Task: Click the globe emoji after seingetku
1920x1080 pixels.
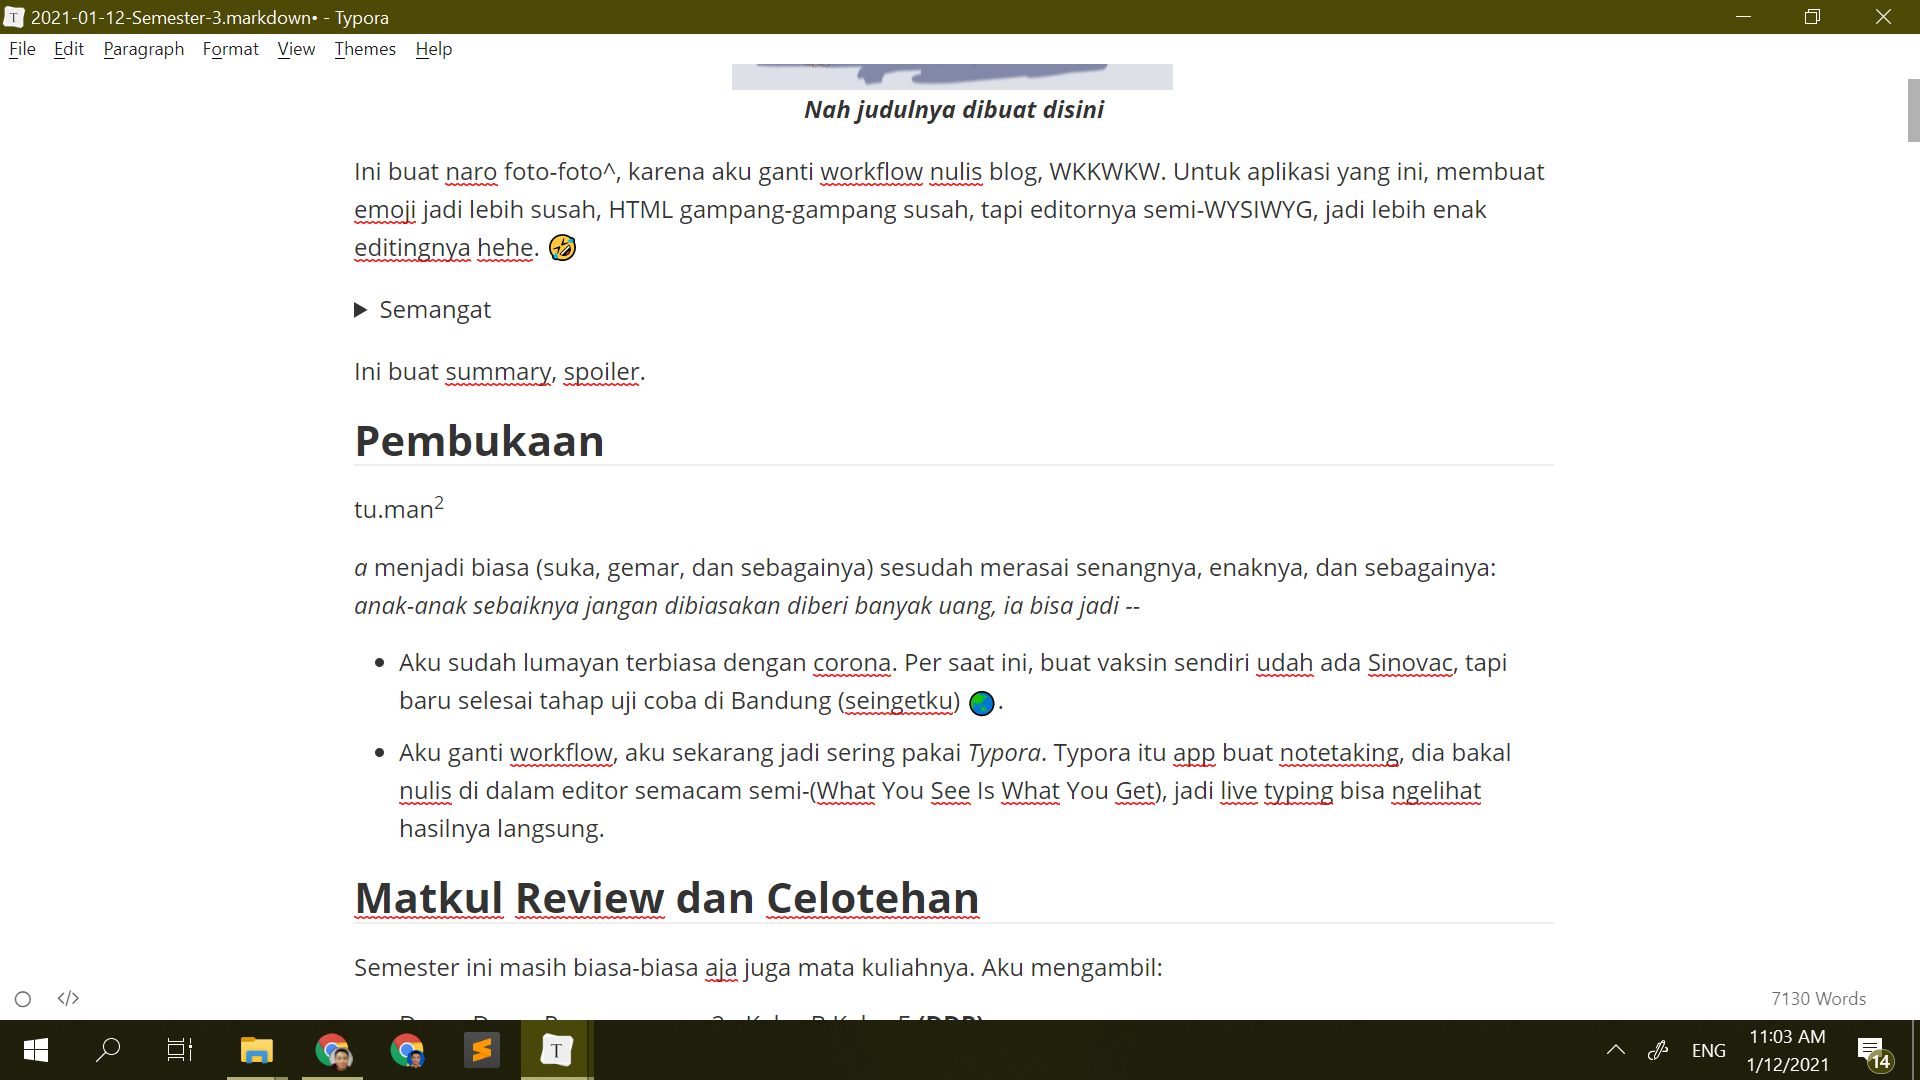Action: (x=982, y=703)
